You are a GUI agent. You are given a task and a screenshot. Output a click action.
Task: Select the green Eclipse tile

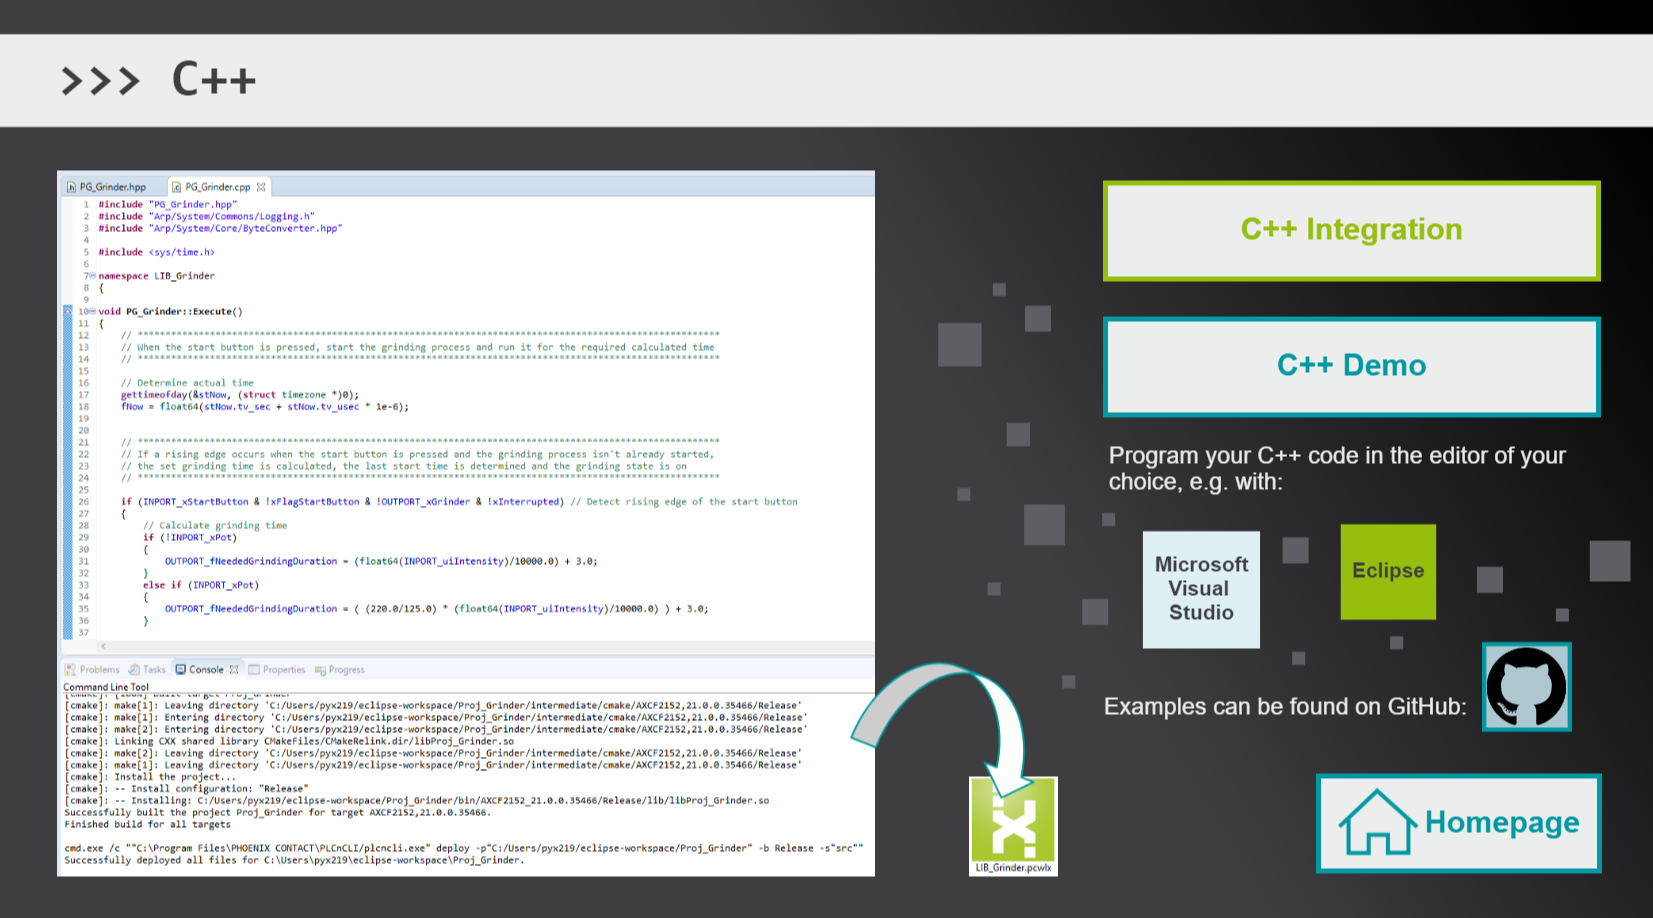(x=1388, y=571)
